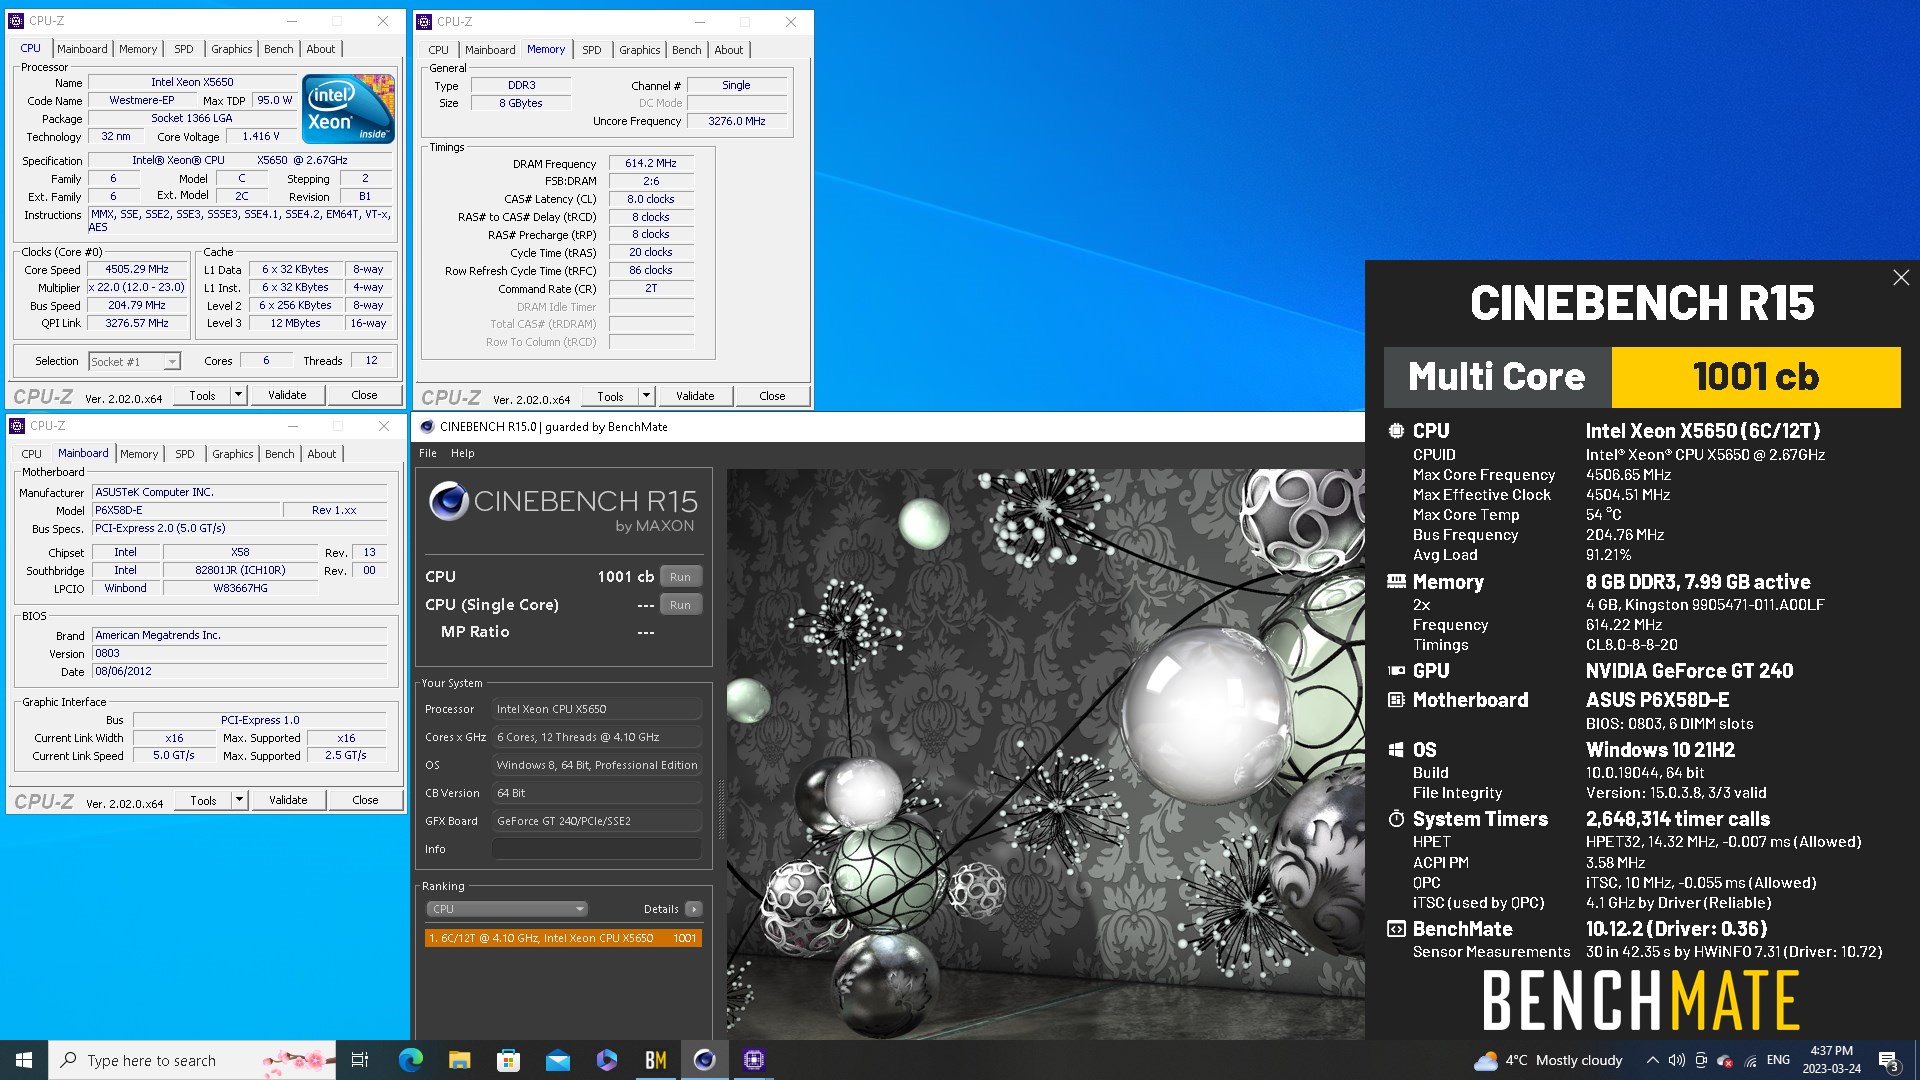The width and height of the screenshot is (1920, 1080).
Task: Click the volume icon in the system tray
Action: 1676,1060
